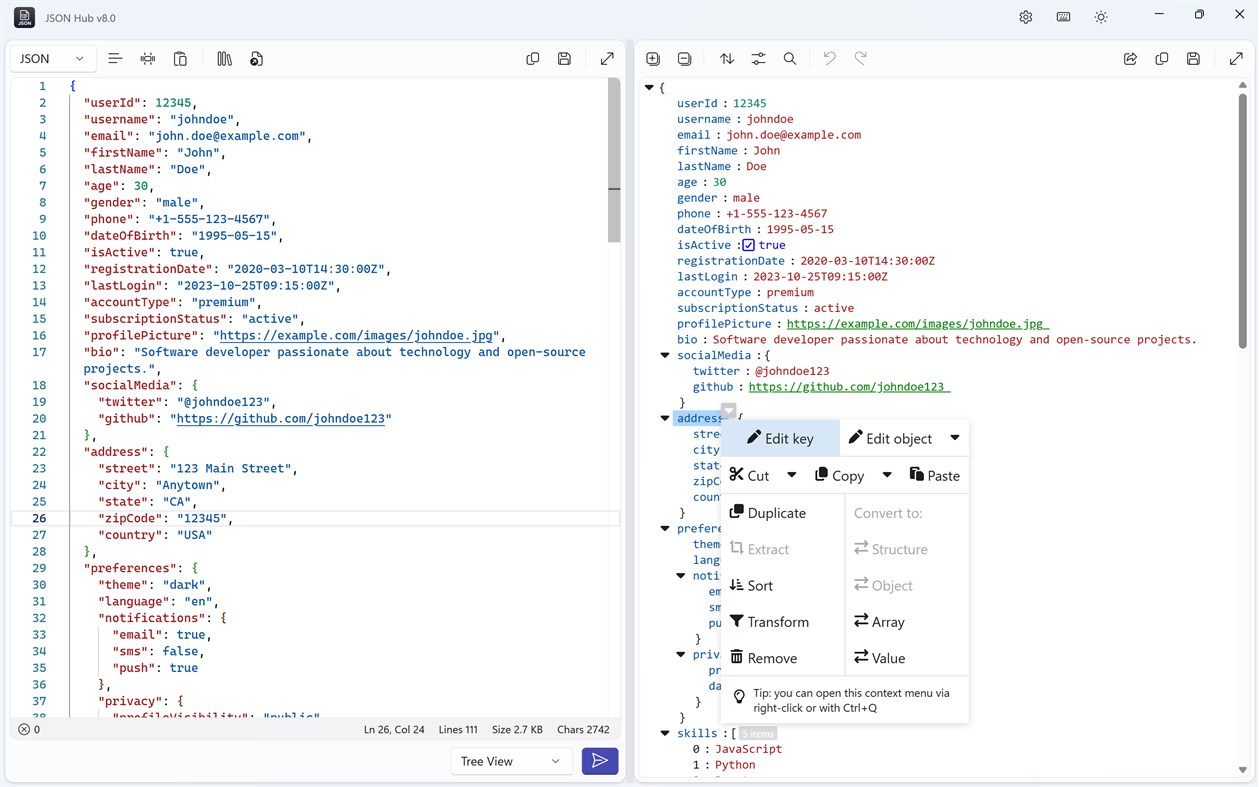The image size is (1259, 787).
Task: Copy tree output using right panel copy icon
Action: (1162, 59)
